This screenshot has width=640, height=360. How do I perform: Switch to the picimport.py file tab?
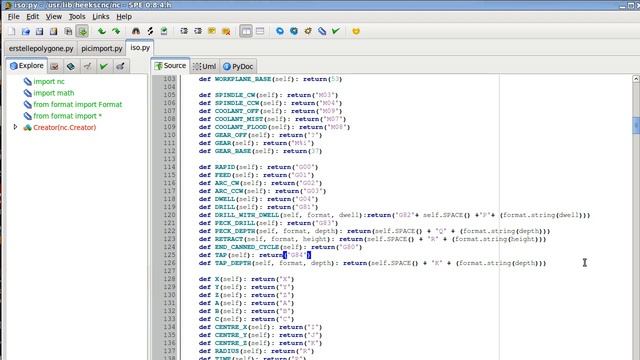pyautogui.click(x=102, y=49)
